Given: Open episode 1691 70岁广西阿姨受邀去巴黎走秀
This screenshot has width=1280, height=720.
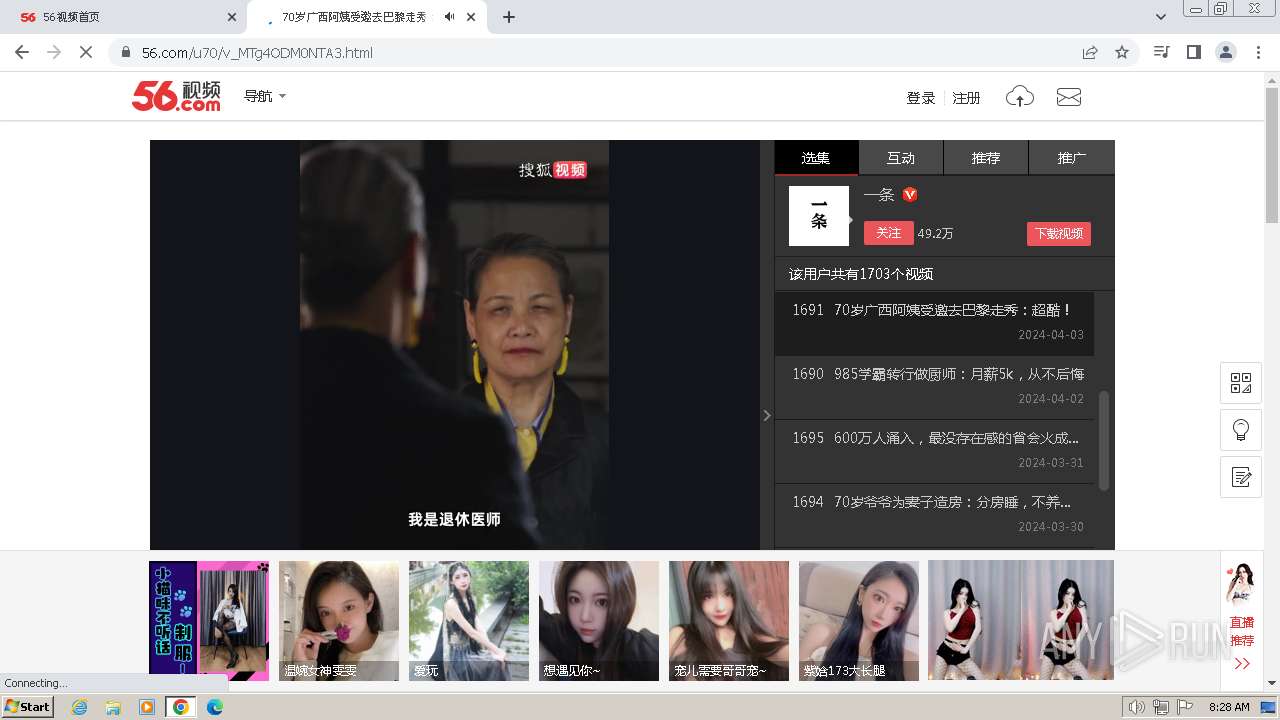Looking at the screenshot, I should coord(934,323).
